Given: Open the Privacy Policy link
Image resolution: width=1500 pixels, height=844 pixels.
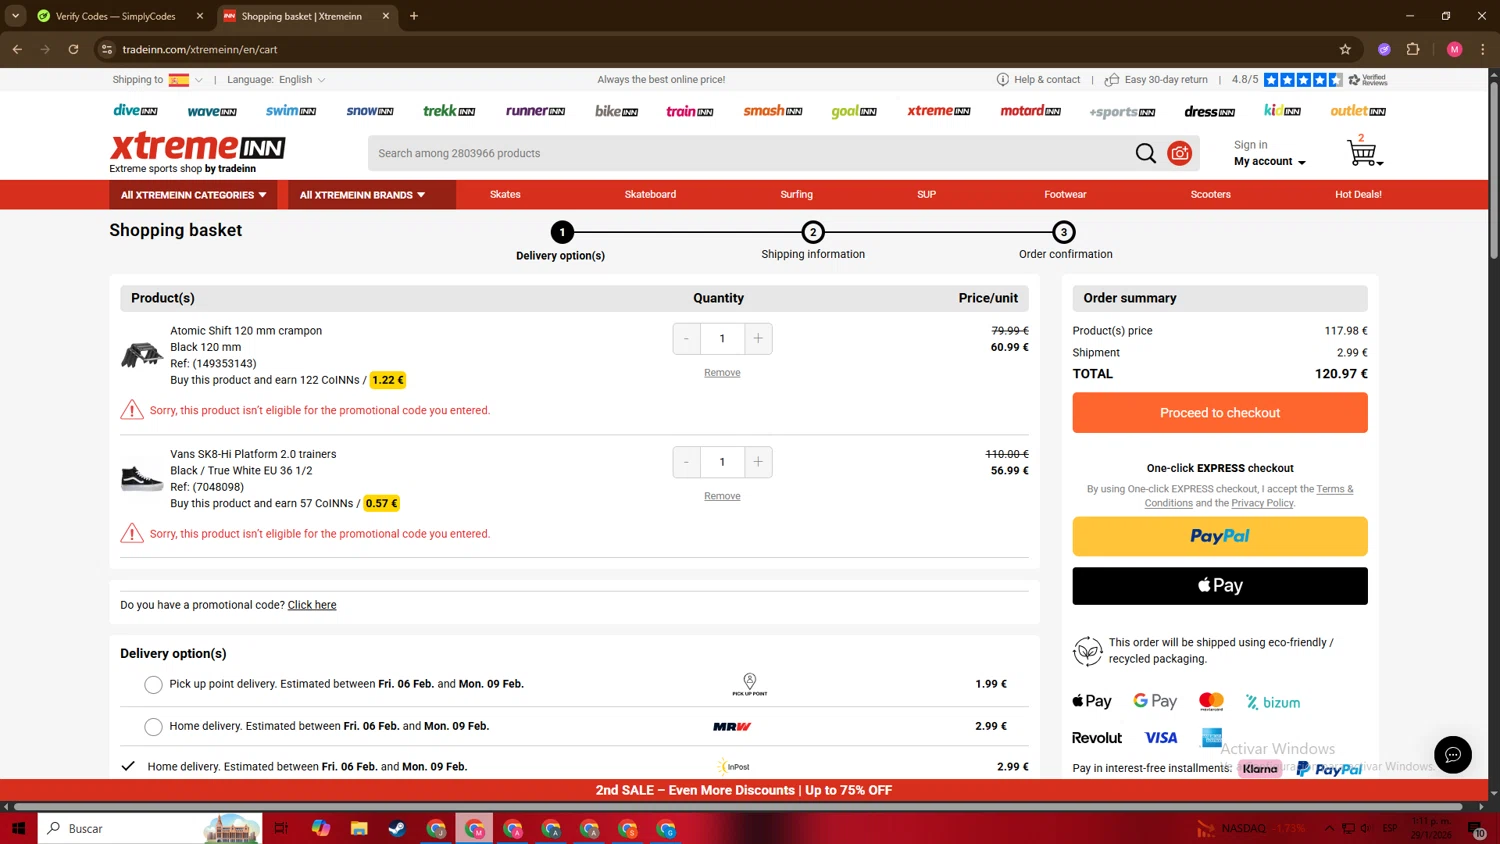Looking at the screenshot, I should pyautogui.click(x=1262, y=503).
